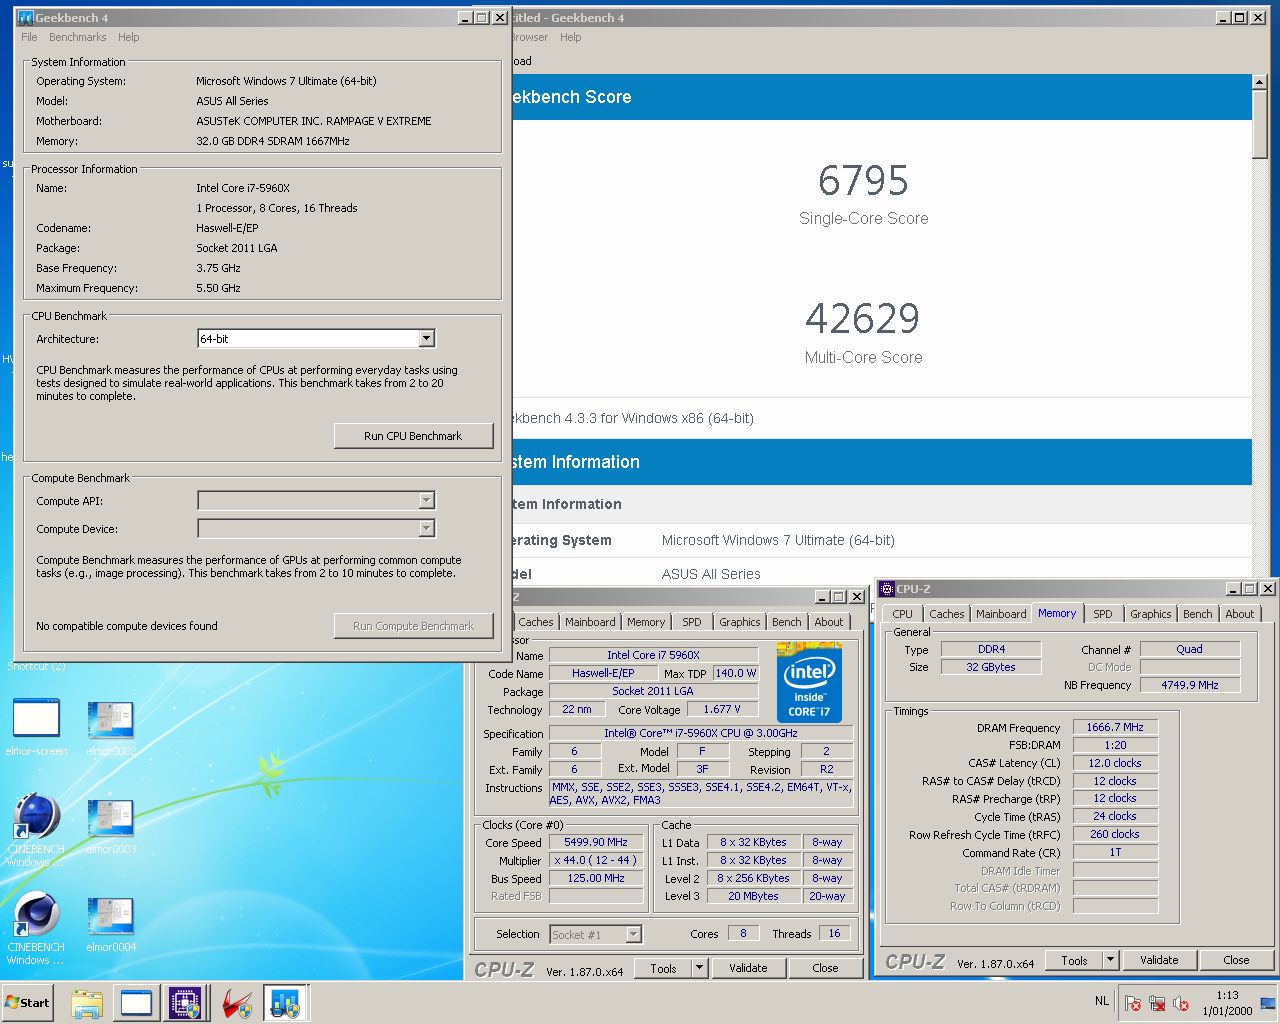This screenshot has width=1280, height=1024.
Task: Click the muted volume tray icon
Action: (x=1181, y=1003)
